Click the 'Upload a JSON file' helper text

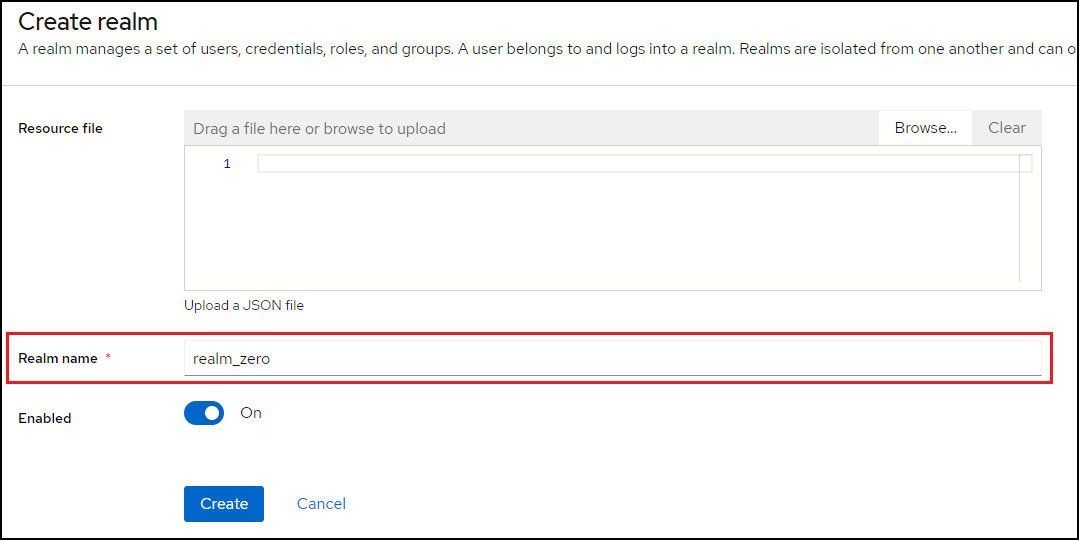(x=244, y=305)
